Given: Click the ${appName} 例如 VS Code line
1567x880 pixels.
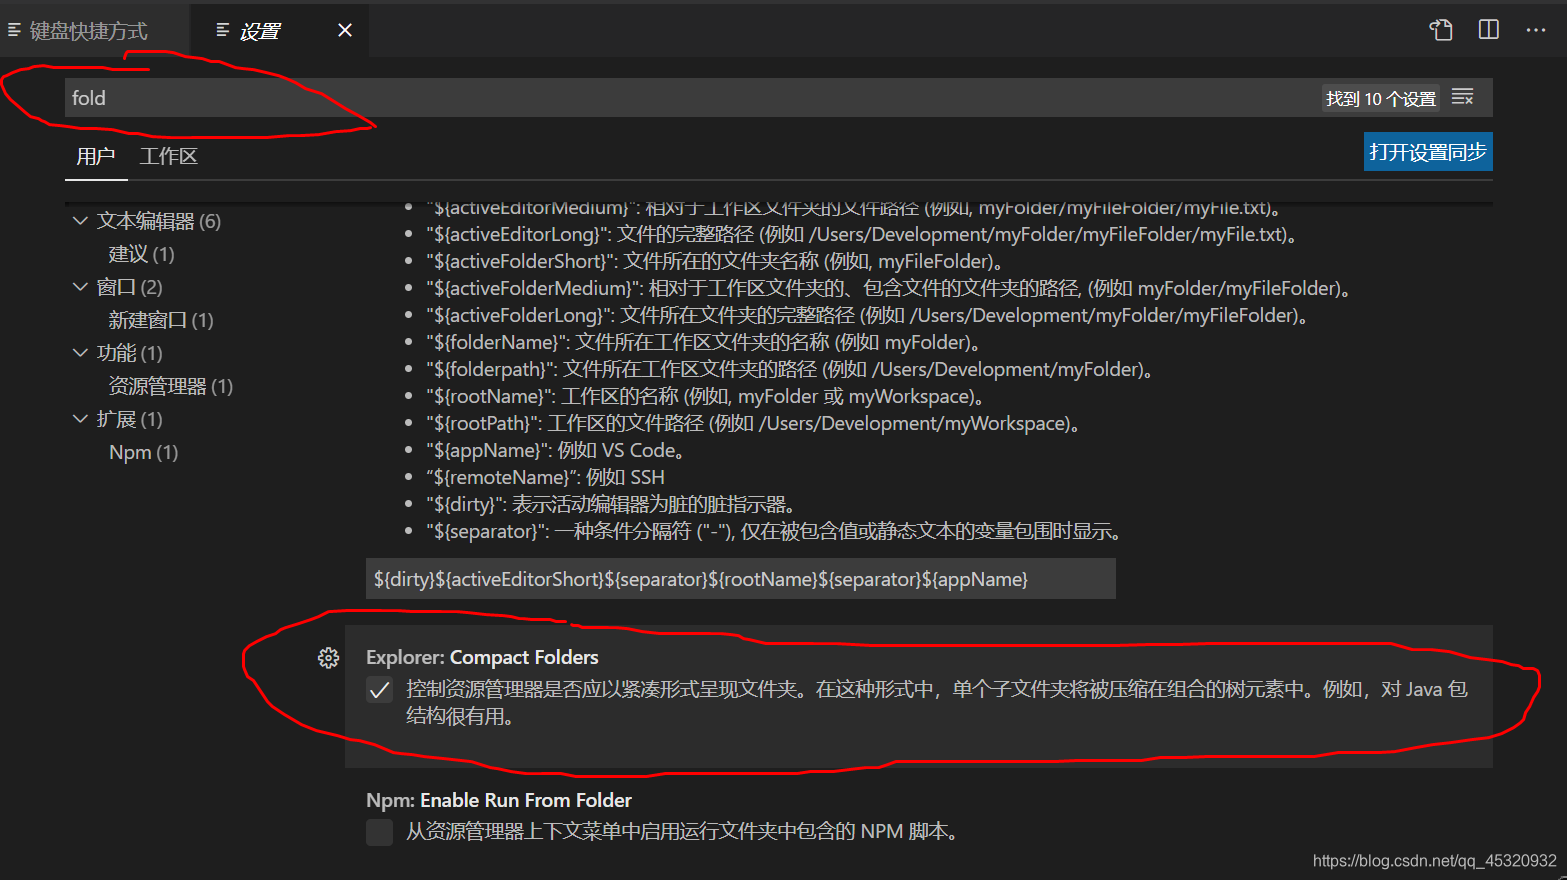Looking at the screenshot, I should click(556, 450).
